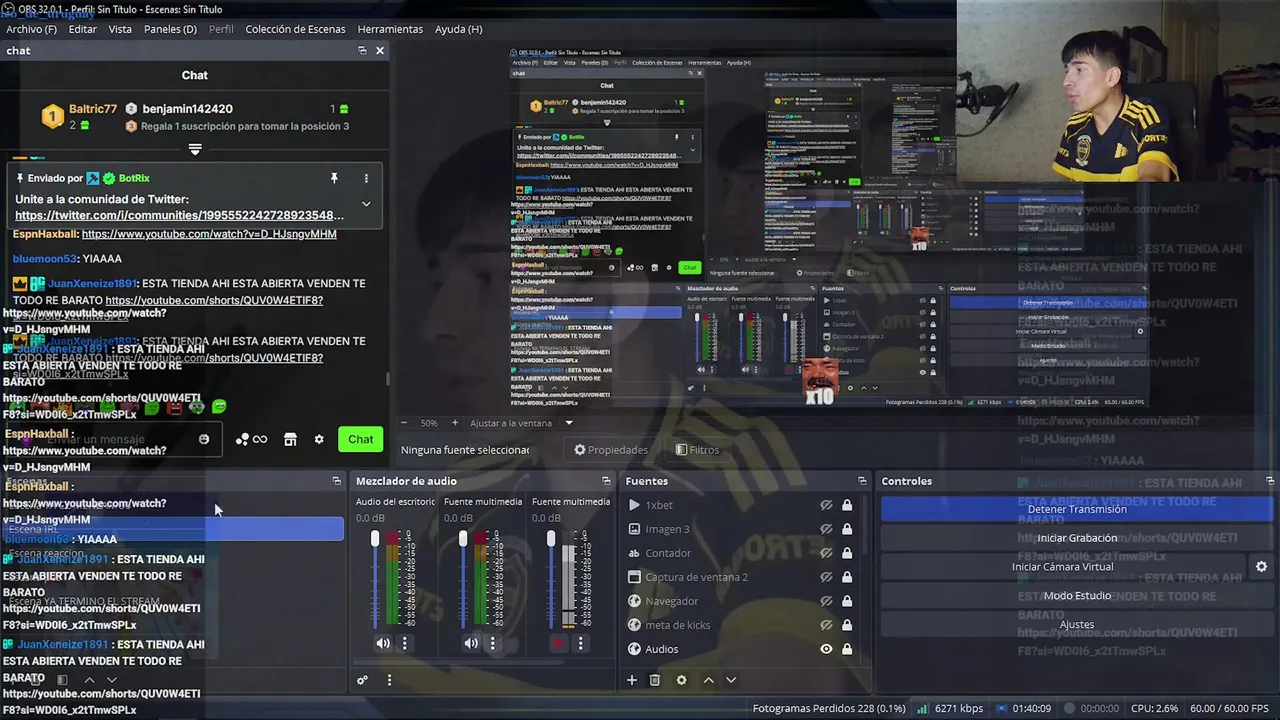This screenshot has width=1280, height=720.
Task: Open the Twitter communities link
Action: pos(179,215)
